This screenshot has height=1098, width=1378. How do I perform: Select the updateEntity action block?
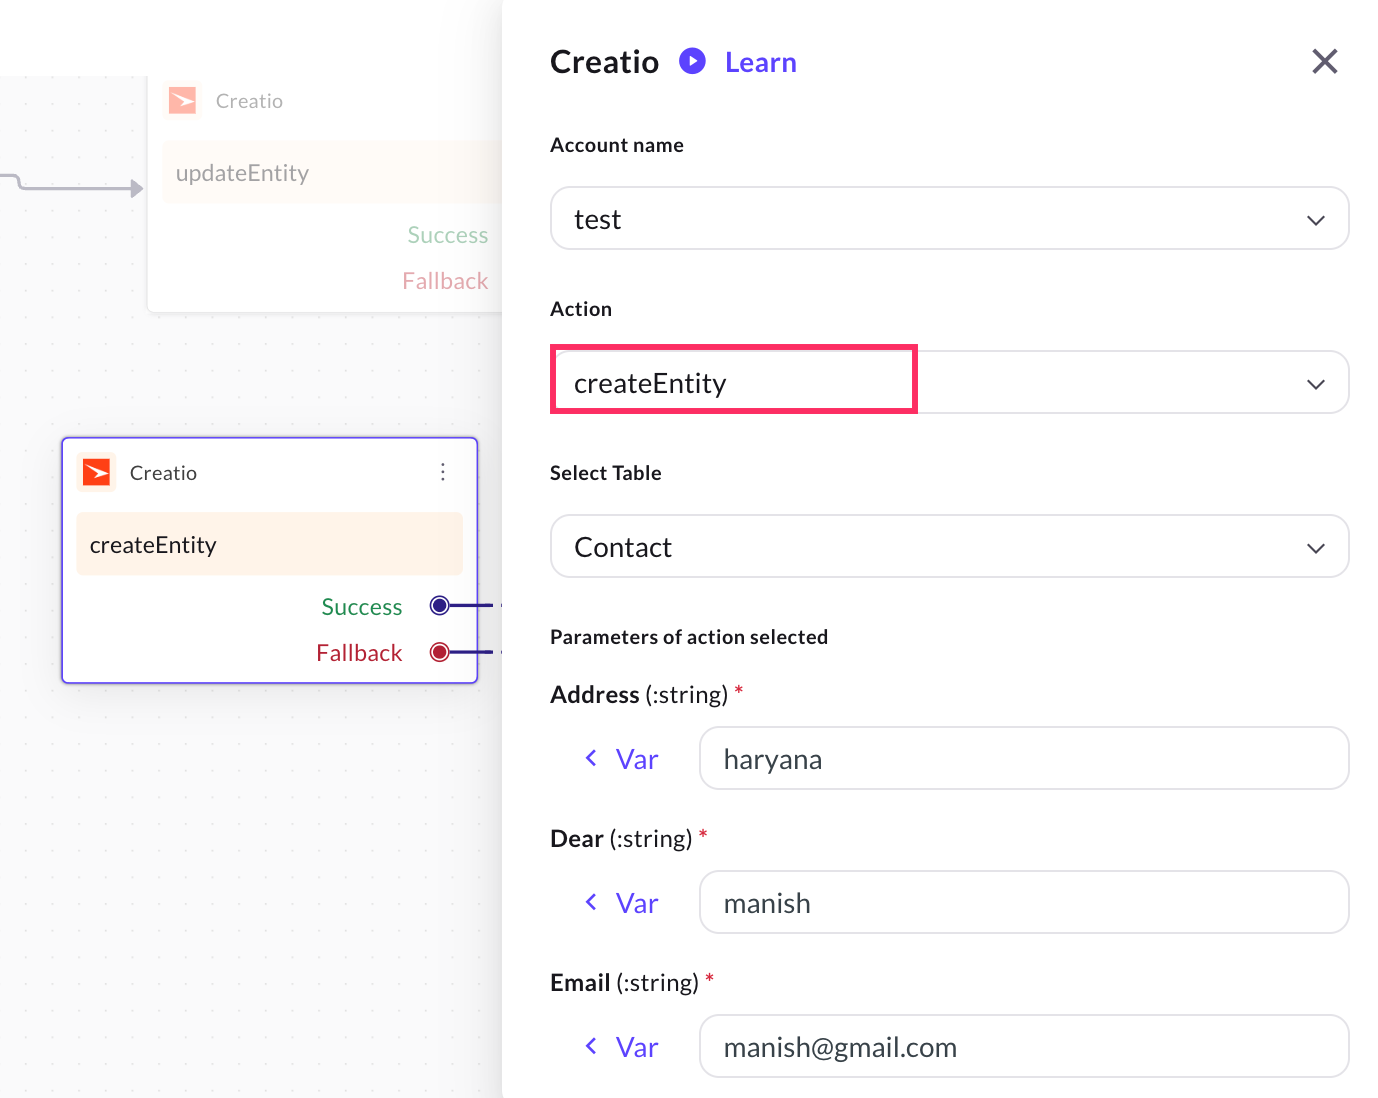click(x=330, y=173)
